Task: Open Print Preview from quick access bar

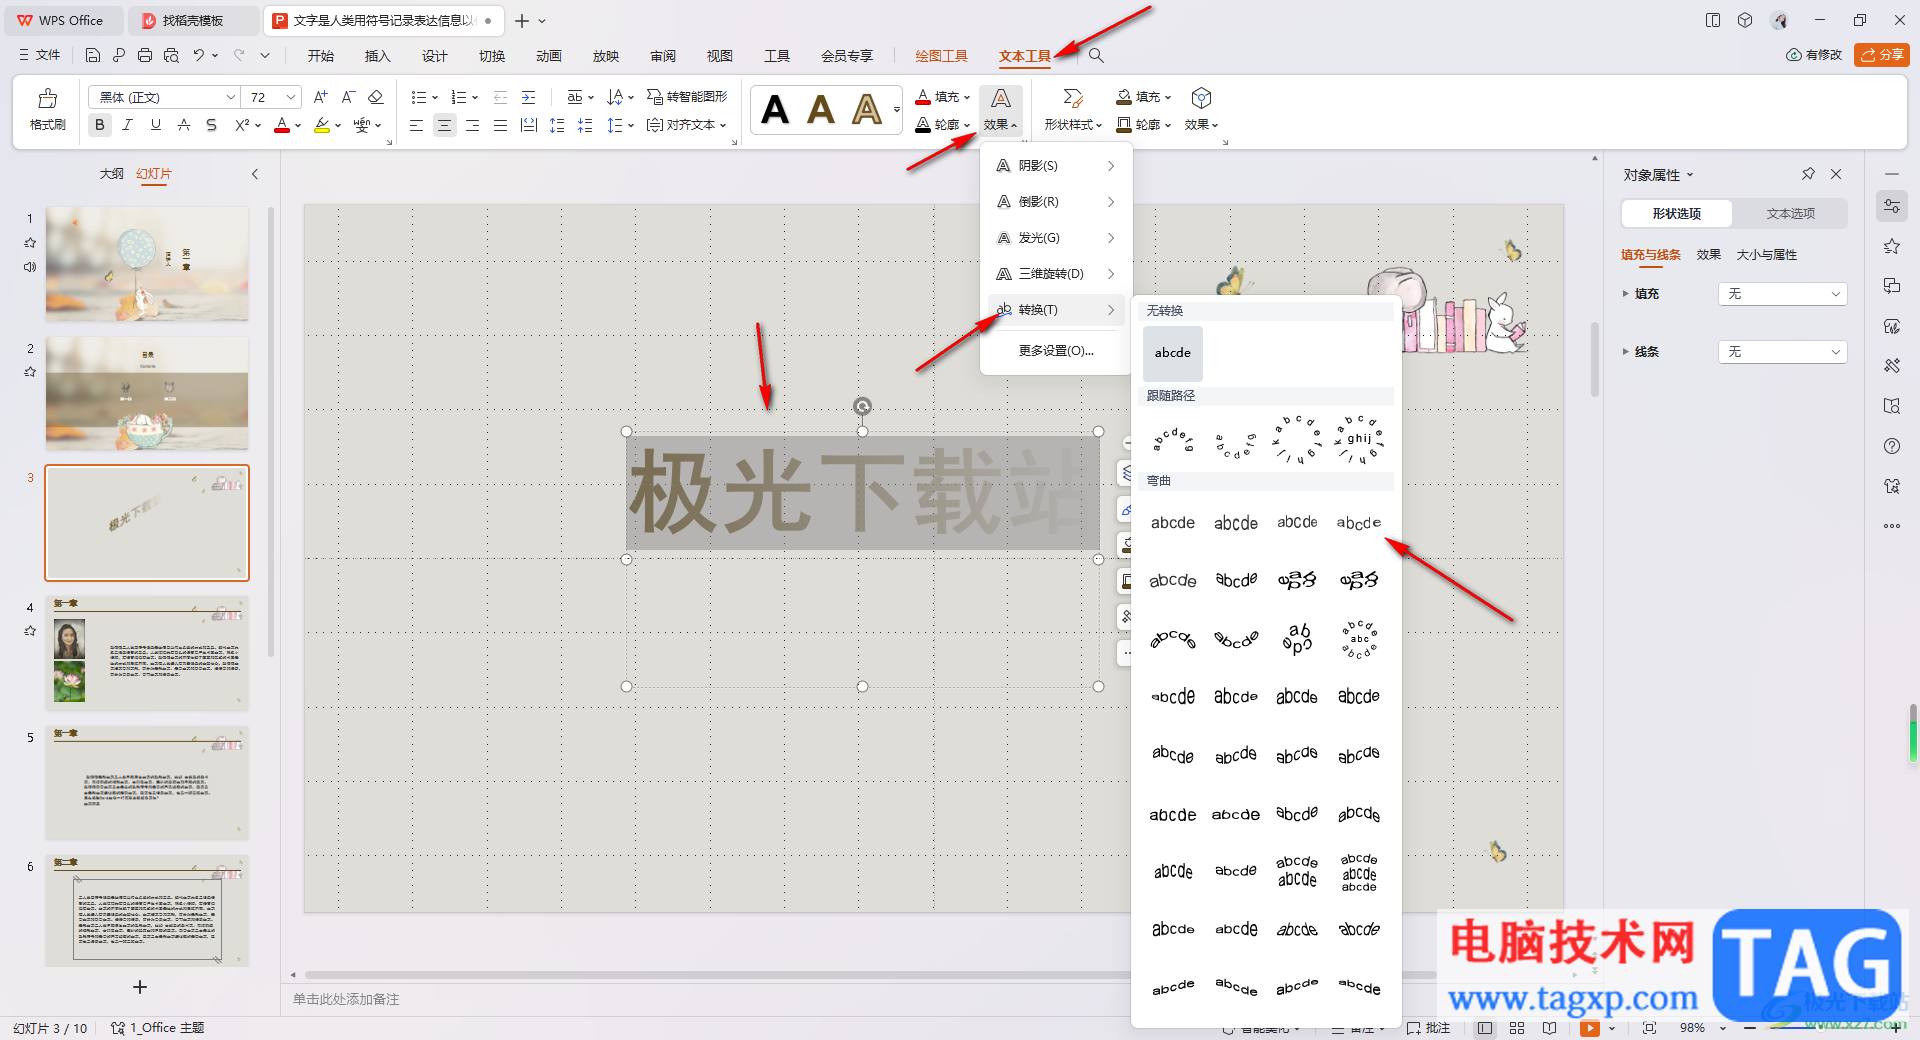Action: pyautogui.click(x=171, y=55)
